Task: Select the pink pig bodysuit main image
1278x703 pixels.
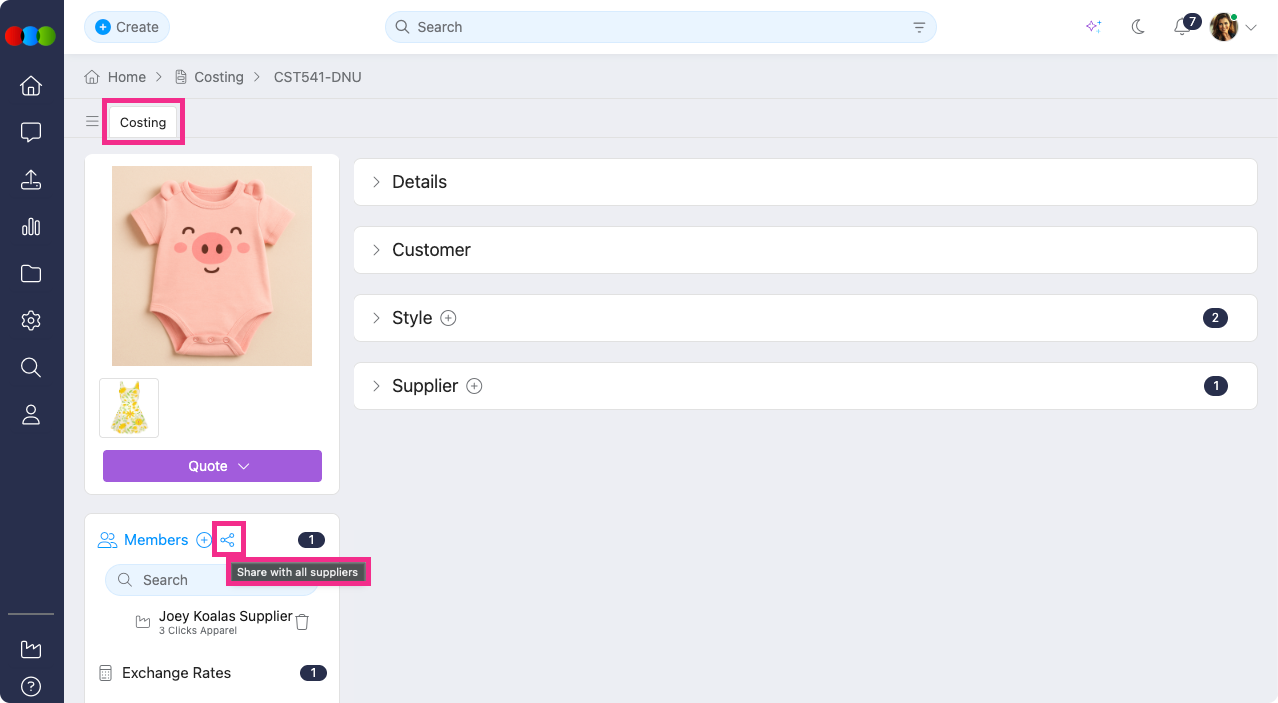Action: [212, 266]
